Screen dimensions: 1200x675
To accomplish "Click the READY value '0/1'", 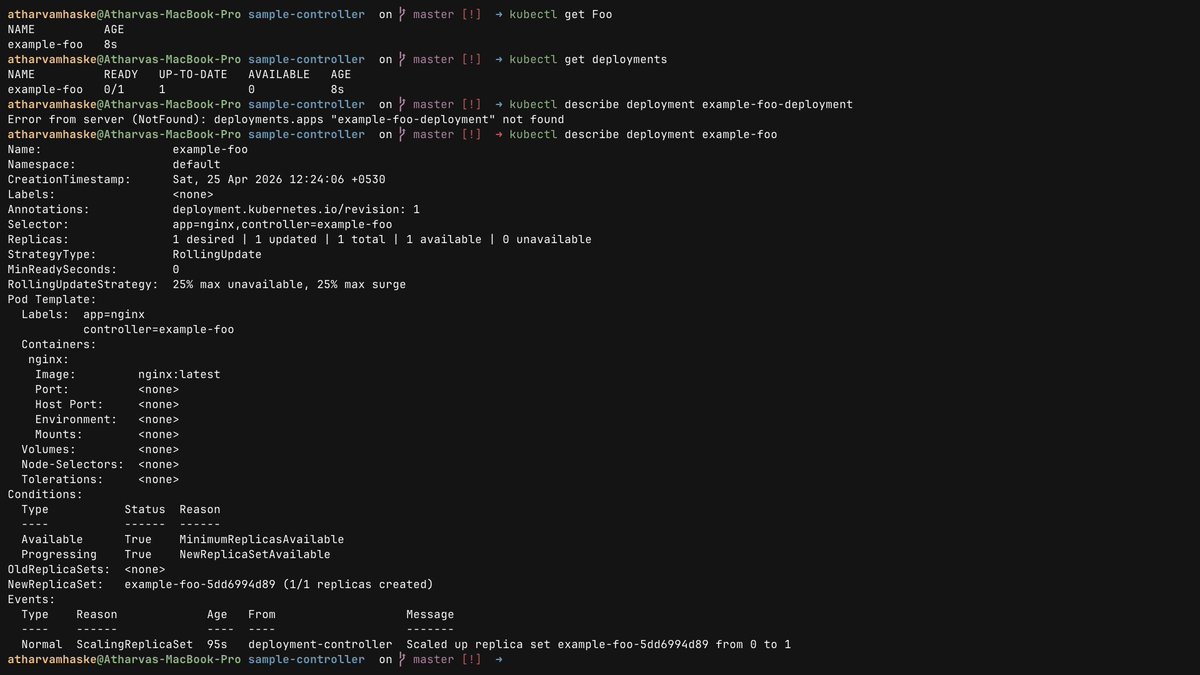I will pyautogui.click(x=114, y=90).
